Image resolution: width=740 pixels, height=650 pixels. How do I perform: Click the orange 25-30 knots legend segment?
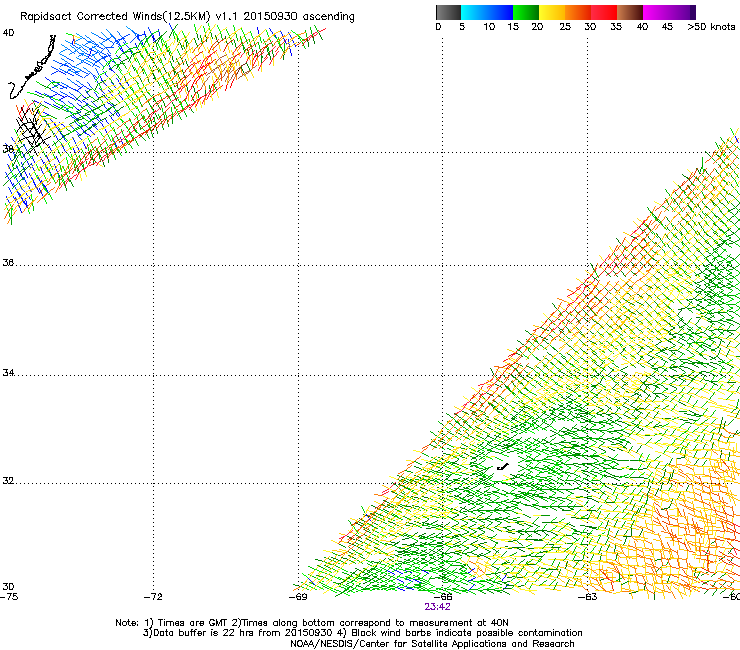coord(578,12)
